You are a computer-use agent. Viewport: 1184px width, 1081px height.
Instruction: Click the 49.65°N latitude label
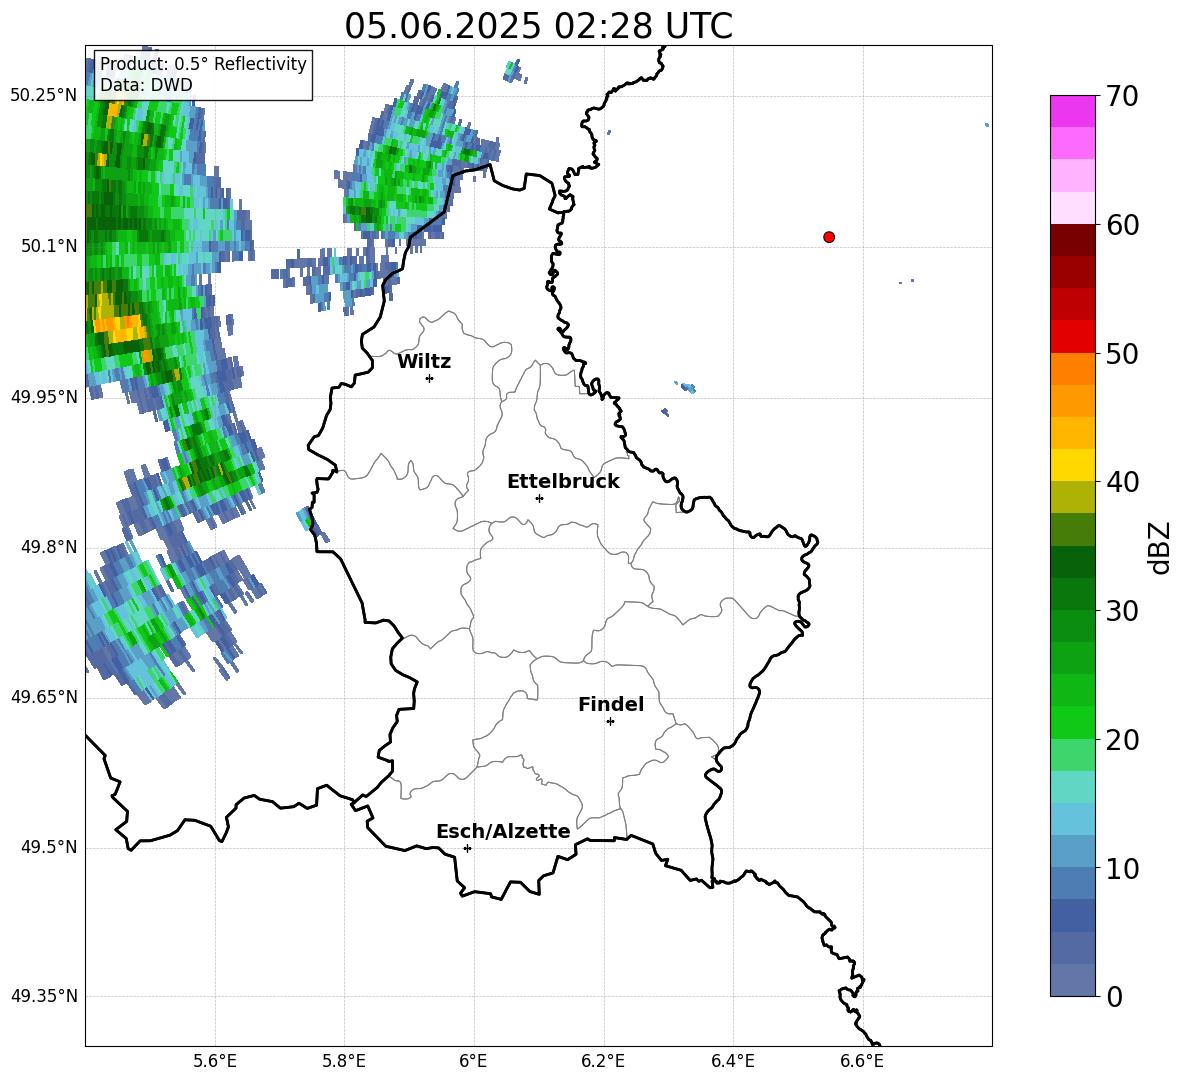(x=44, y=697)
